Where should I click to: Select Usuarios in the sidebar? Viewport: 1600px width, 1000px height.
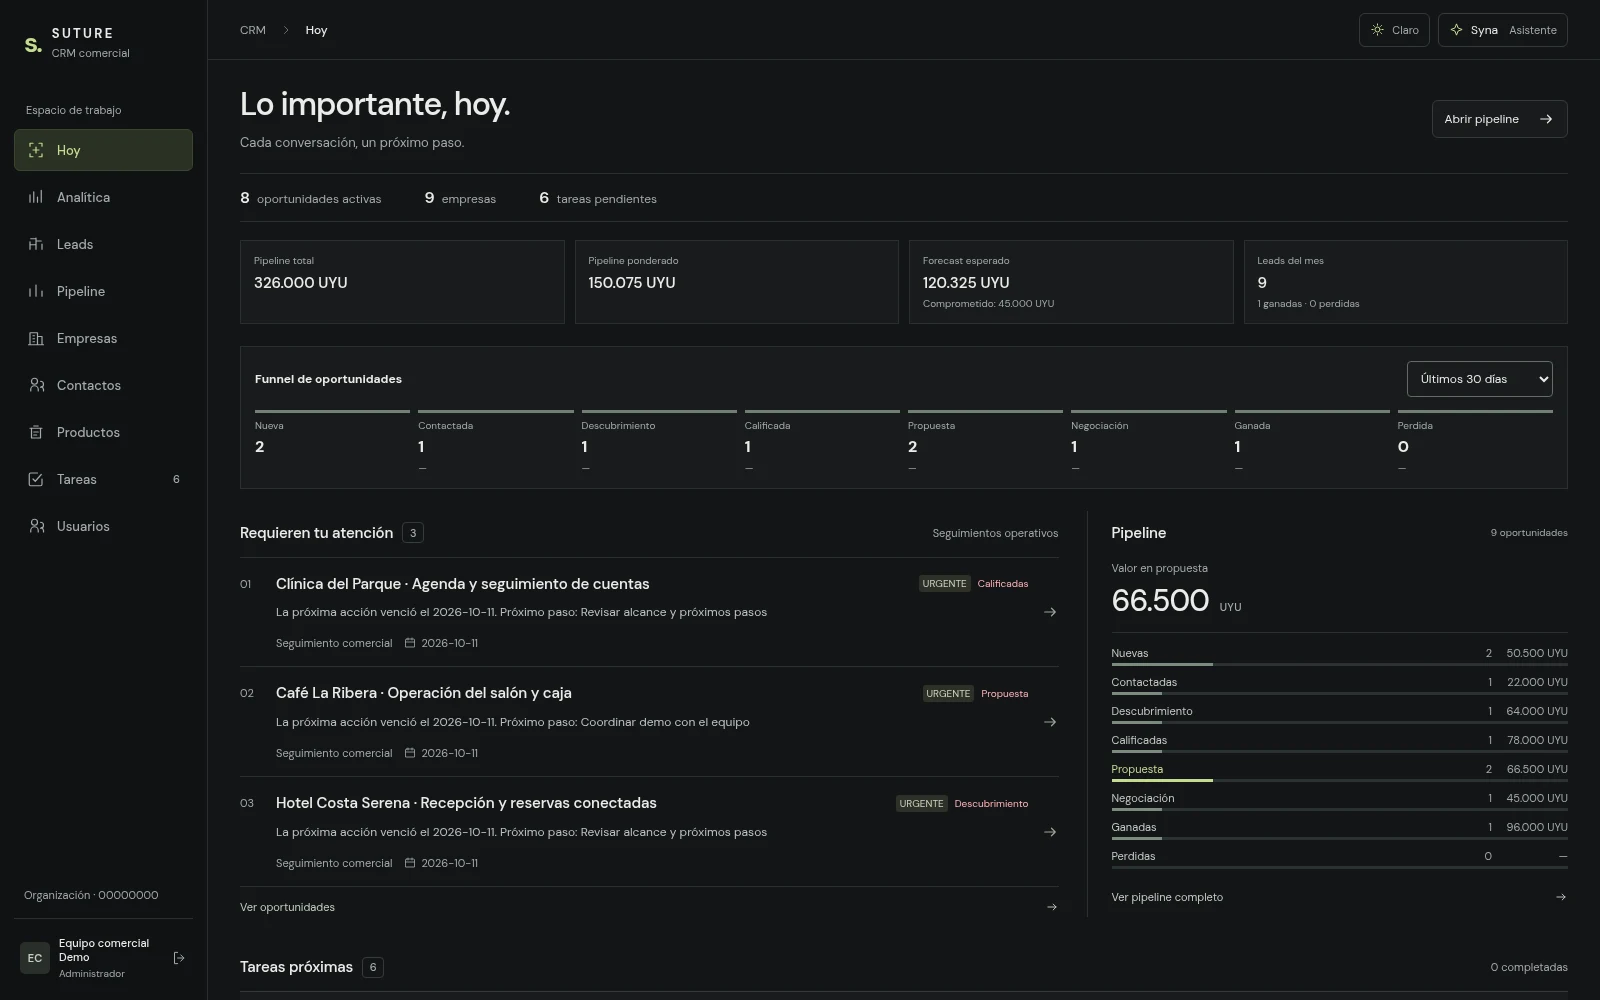[103, 526]
